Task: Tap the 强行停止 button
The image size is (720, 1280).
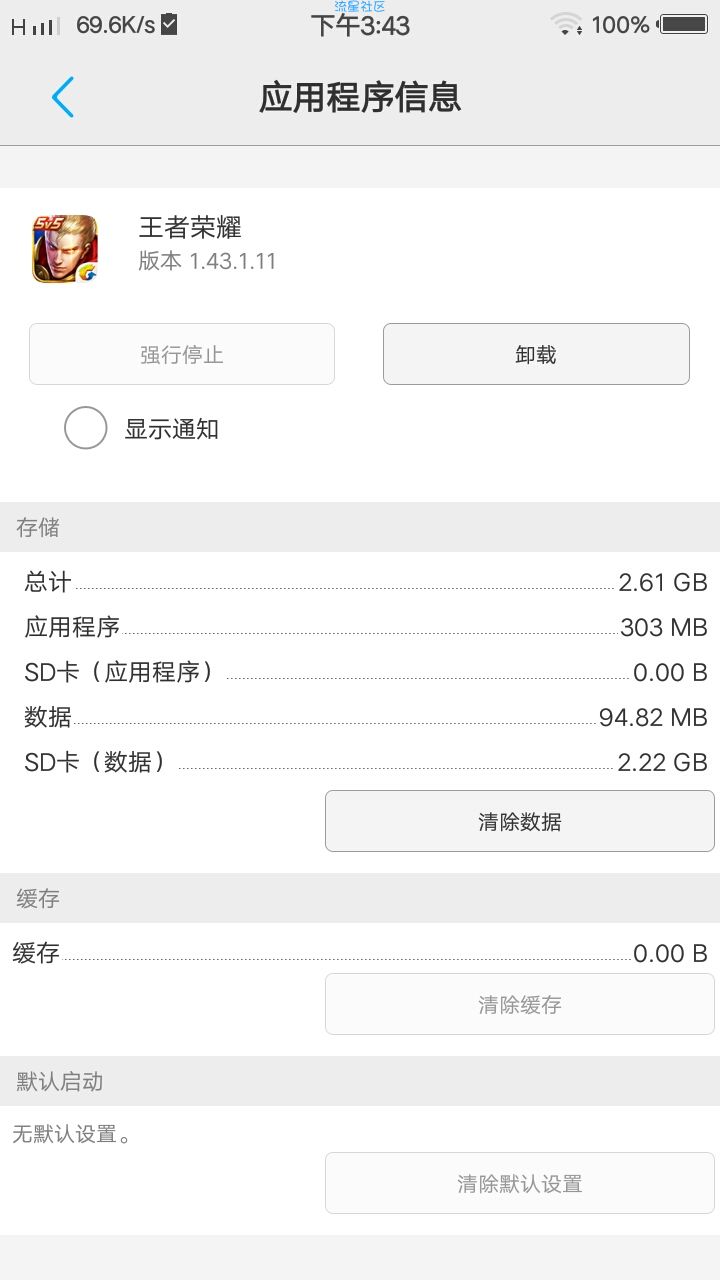Action: pos(182,354)
